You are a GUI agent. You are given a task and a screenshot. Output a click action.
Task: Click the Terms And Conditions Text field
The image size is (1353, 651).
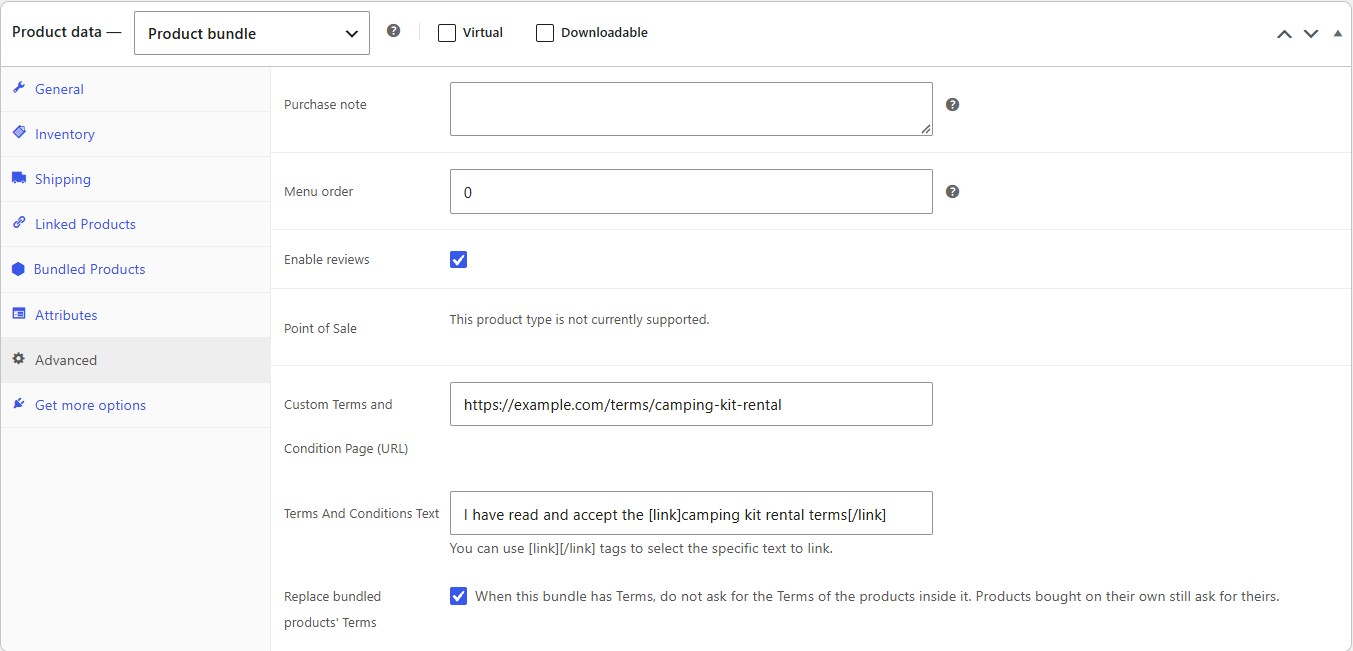[691, 513]
